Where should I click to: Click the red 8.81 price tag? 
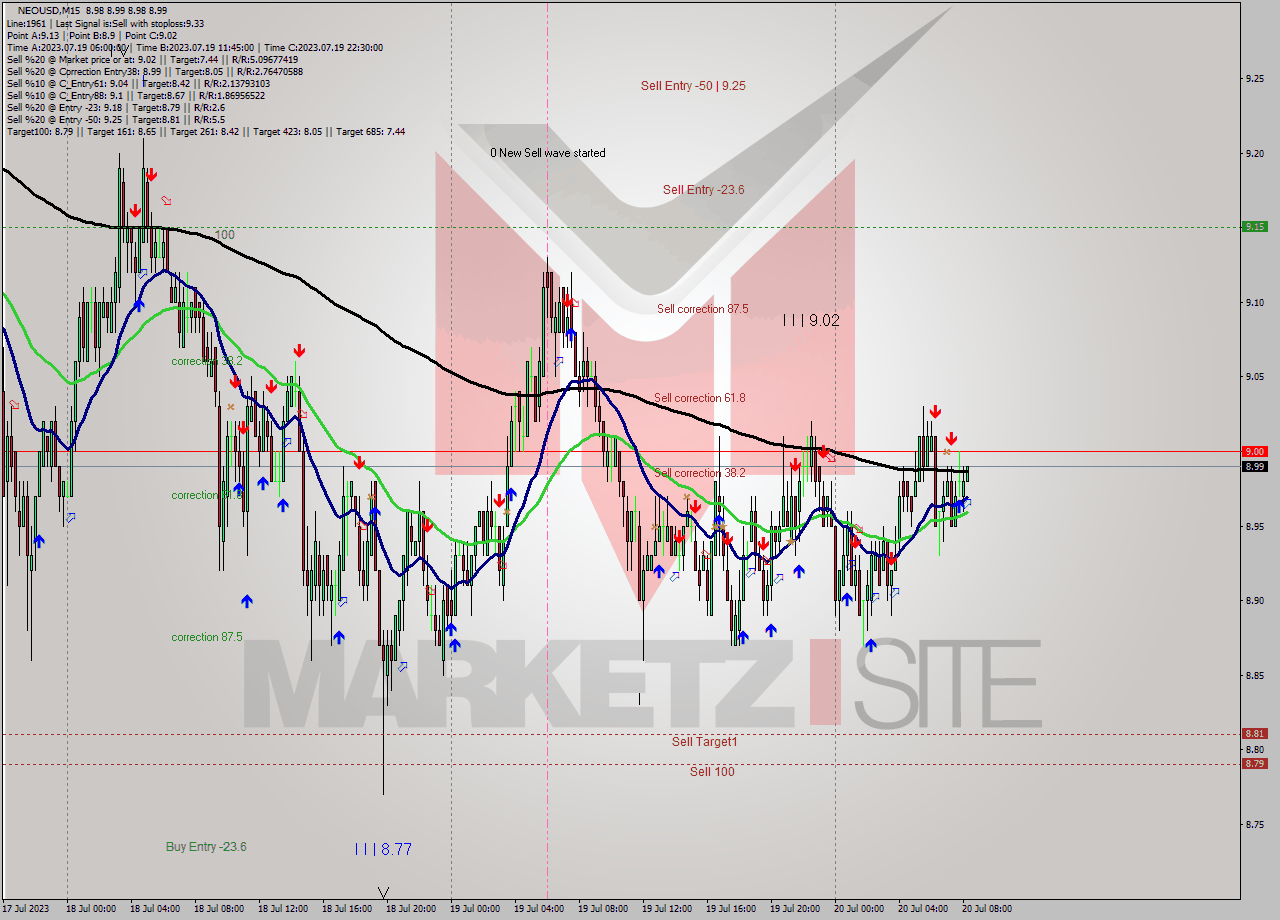(x=1255, y=733)
